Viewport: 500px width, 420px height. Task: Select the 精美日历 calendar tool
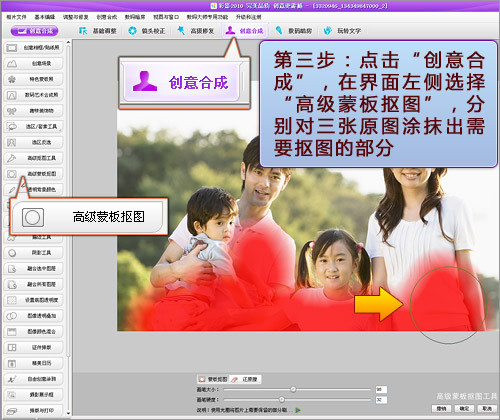coord(33,363)
